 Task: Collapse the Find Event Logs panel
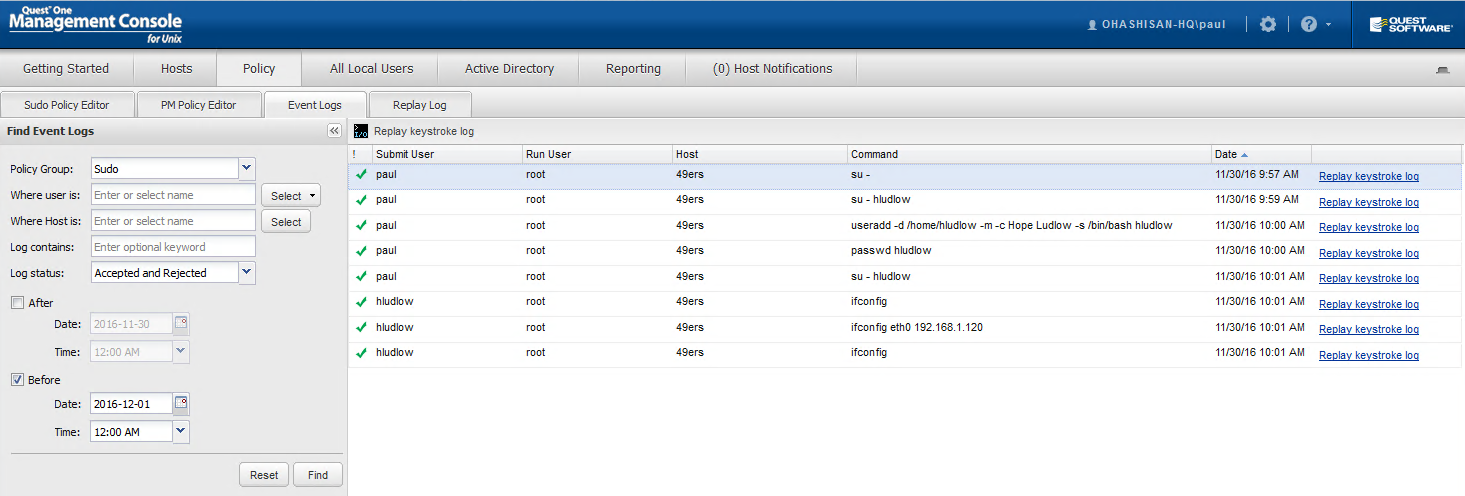click(334, 131)
